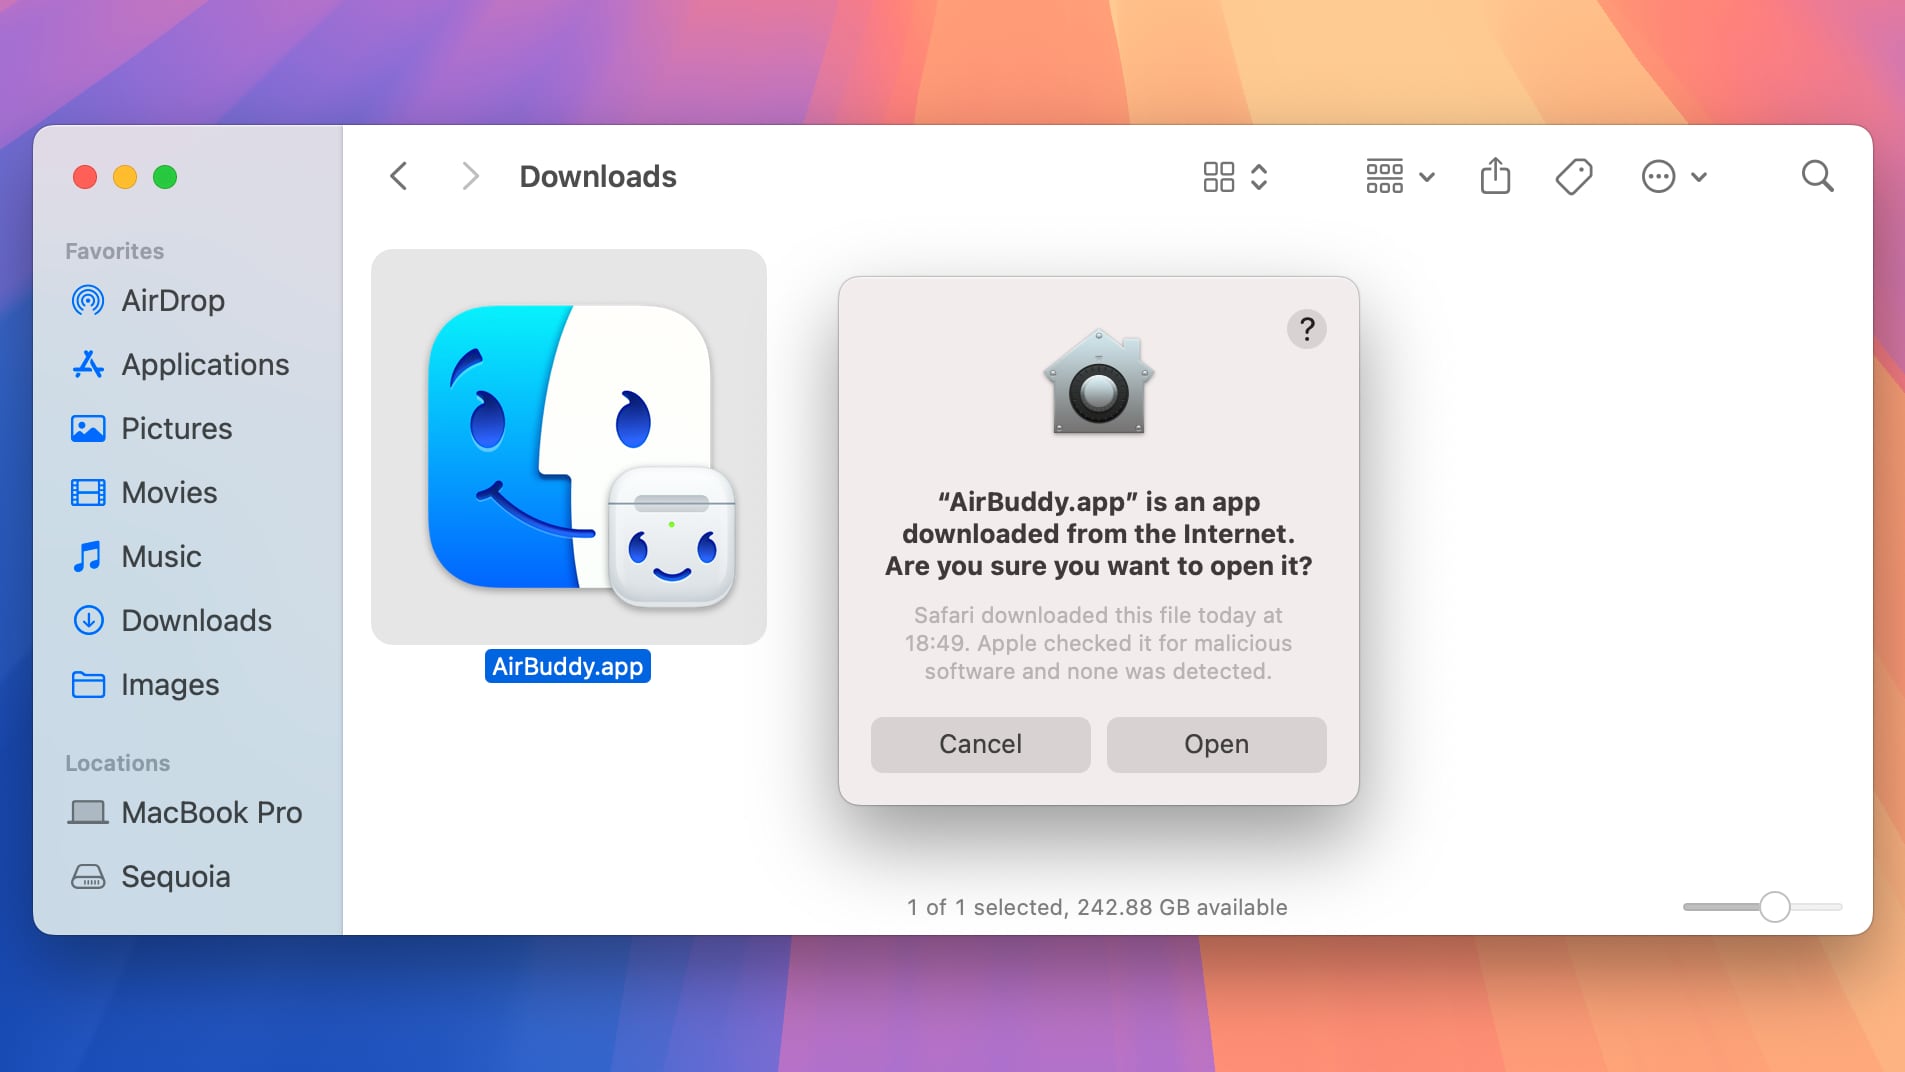Viewport: 1905px width, 1072px height.
Task: Click Open to launch AirBuddy
Action: [x=1216, y=744]
